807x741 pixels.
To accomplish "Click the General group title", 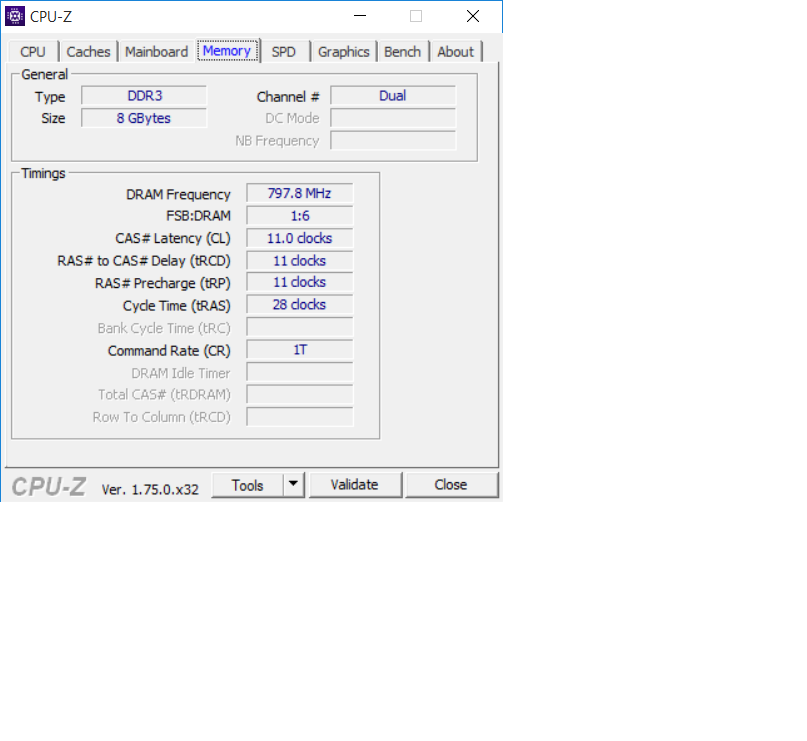I will [x=44, y=75].
